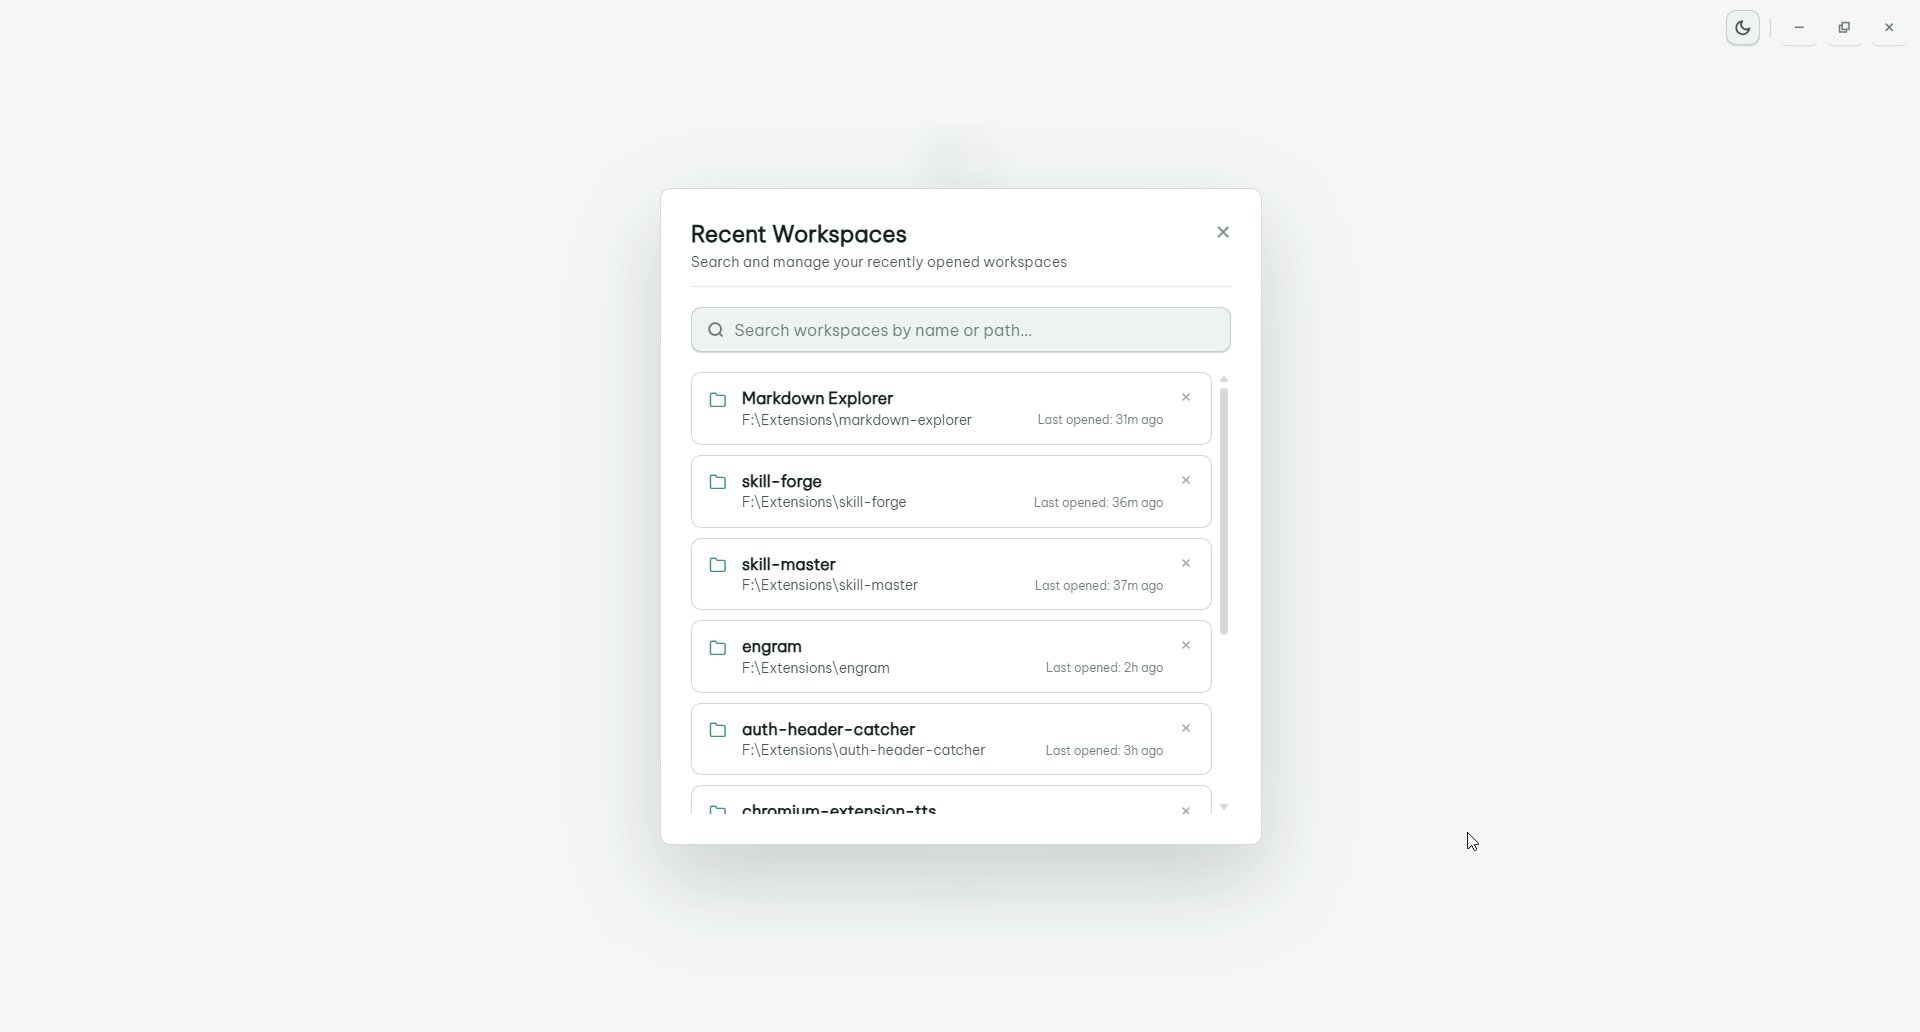Open the Markdown Explorer workspace

(951, 409)
